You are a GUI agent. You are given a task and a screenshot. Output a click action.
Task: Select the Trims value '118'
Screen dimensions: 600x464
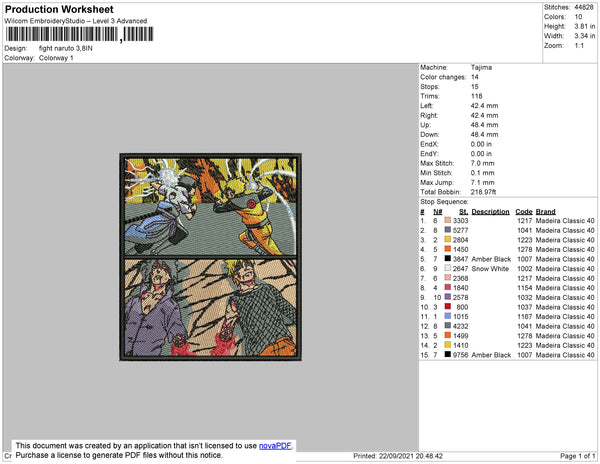[x=476, y=96]
